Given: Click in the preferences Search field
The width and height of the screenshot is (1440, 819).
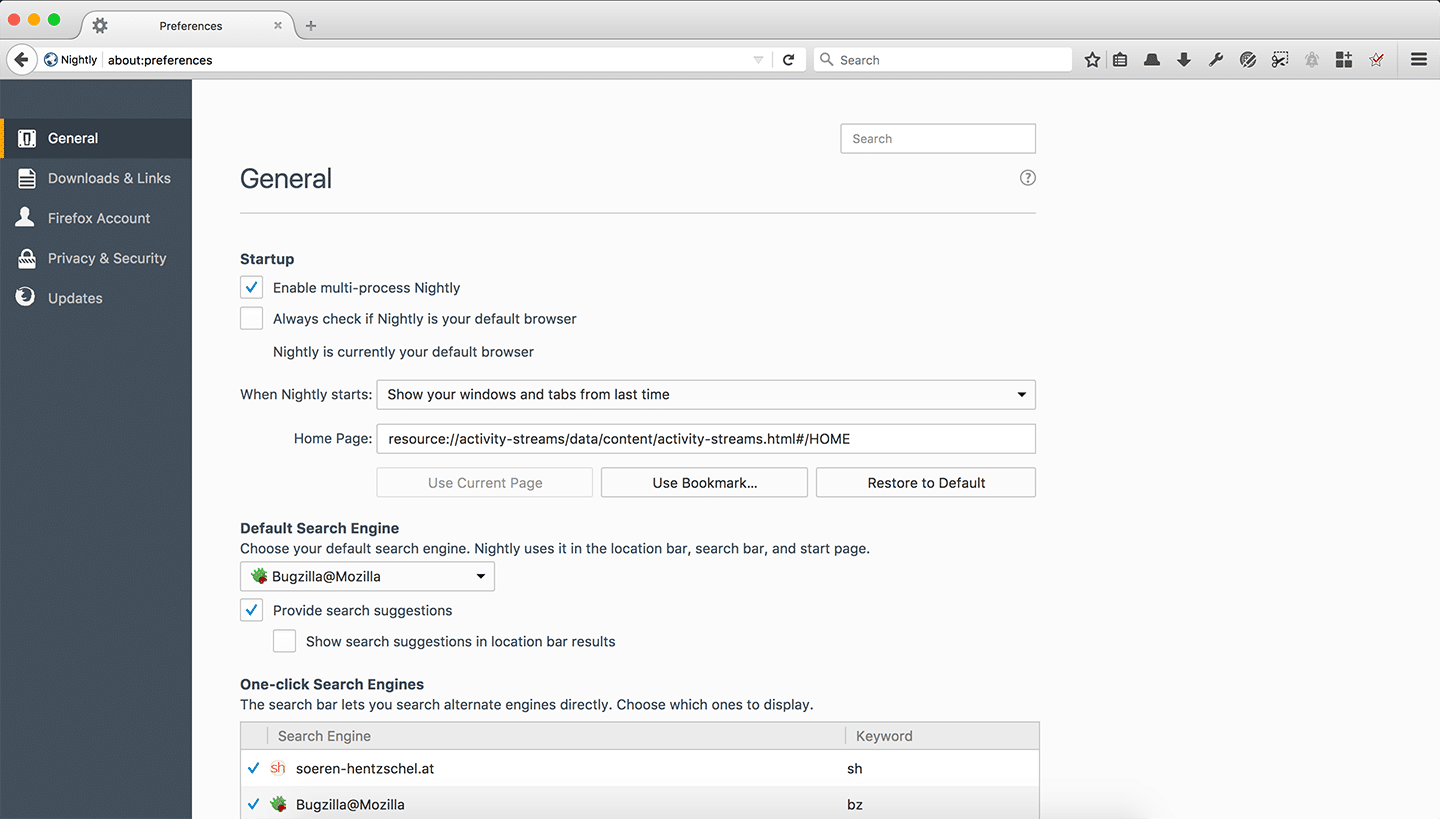Looking at the screenshot, I should [938, 139].
